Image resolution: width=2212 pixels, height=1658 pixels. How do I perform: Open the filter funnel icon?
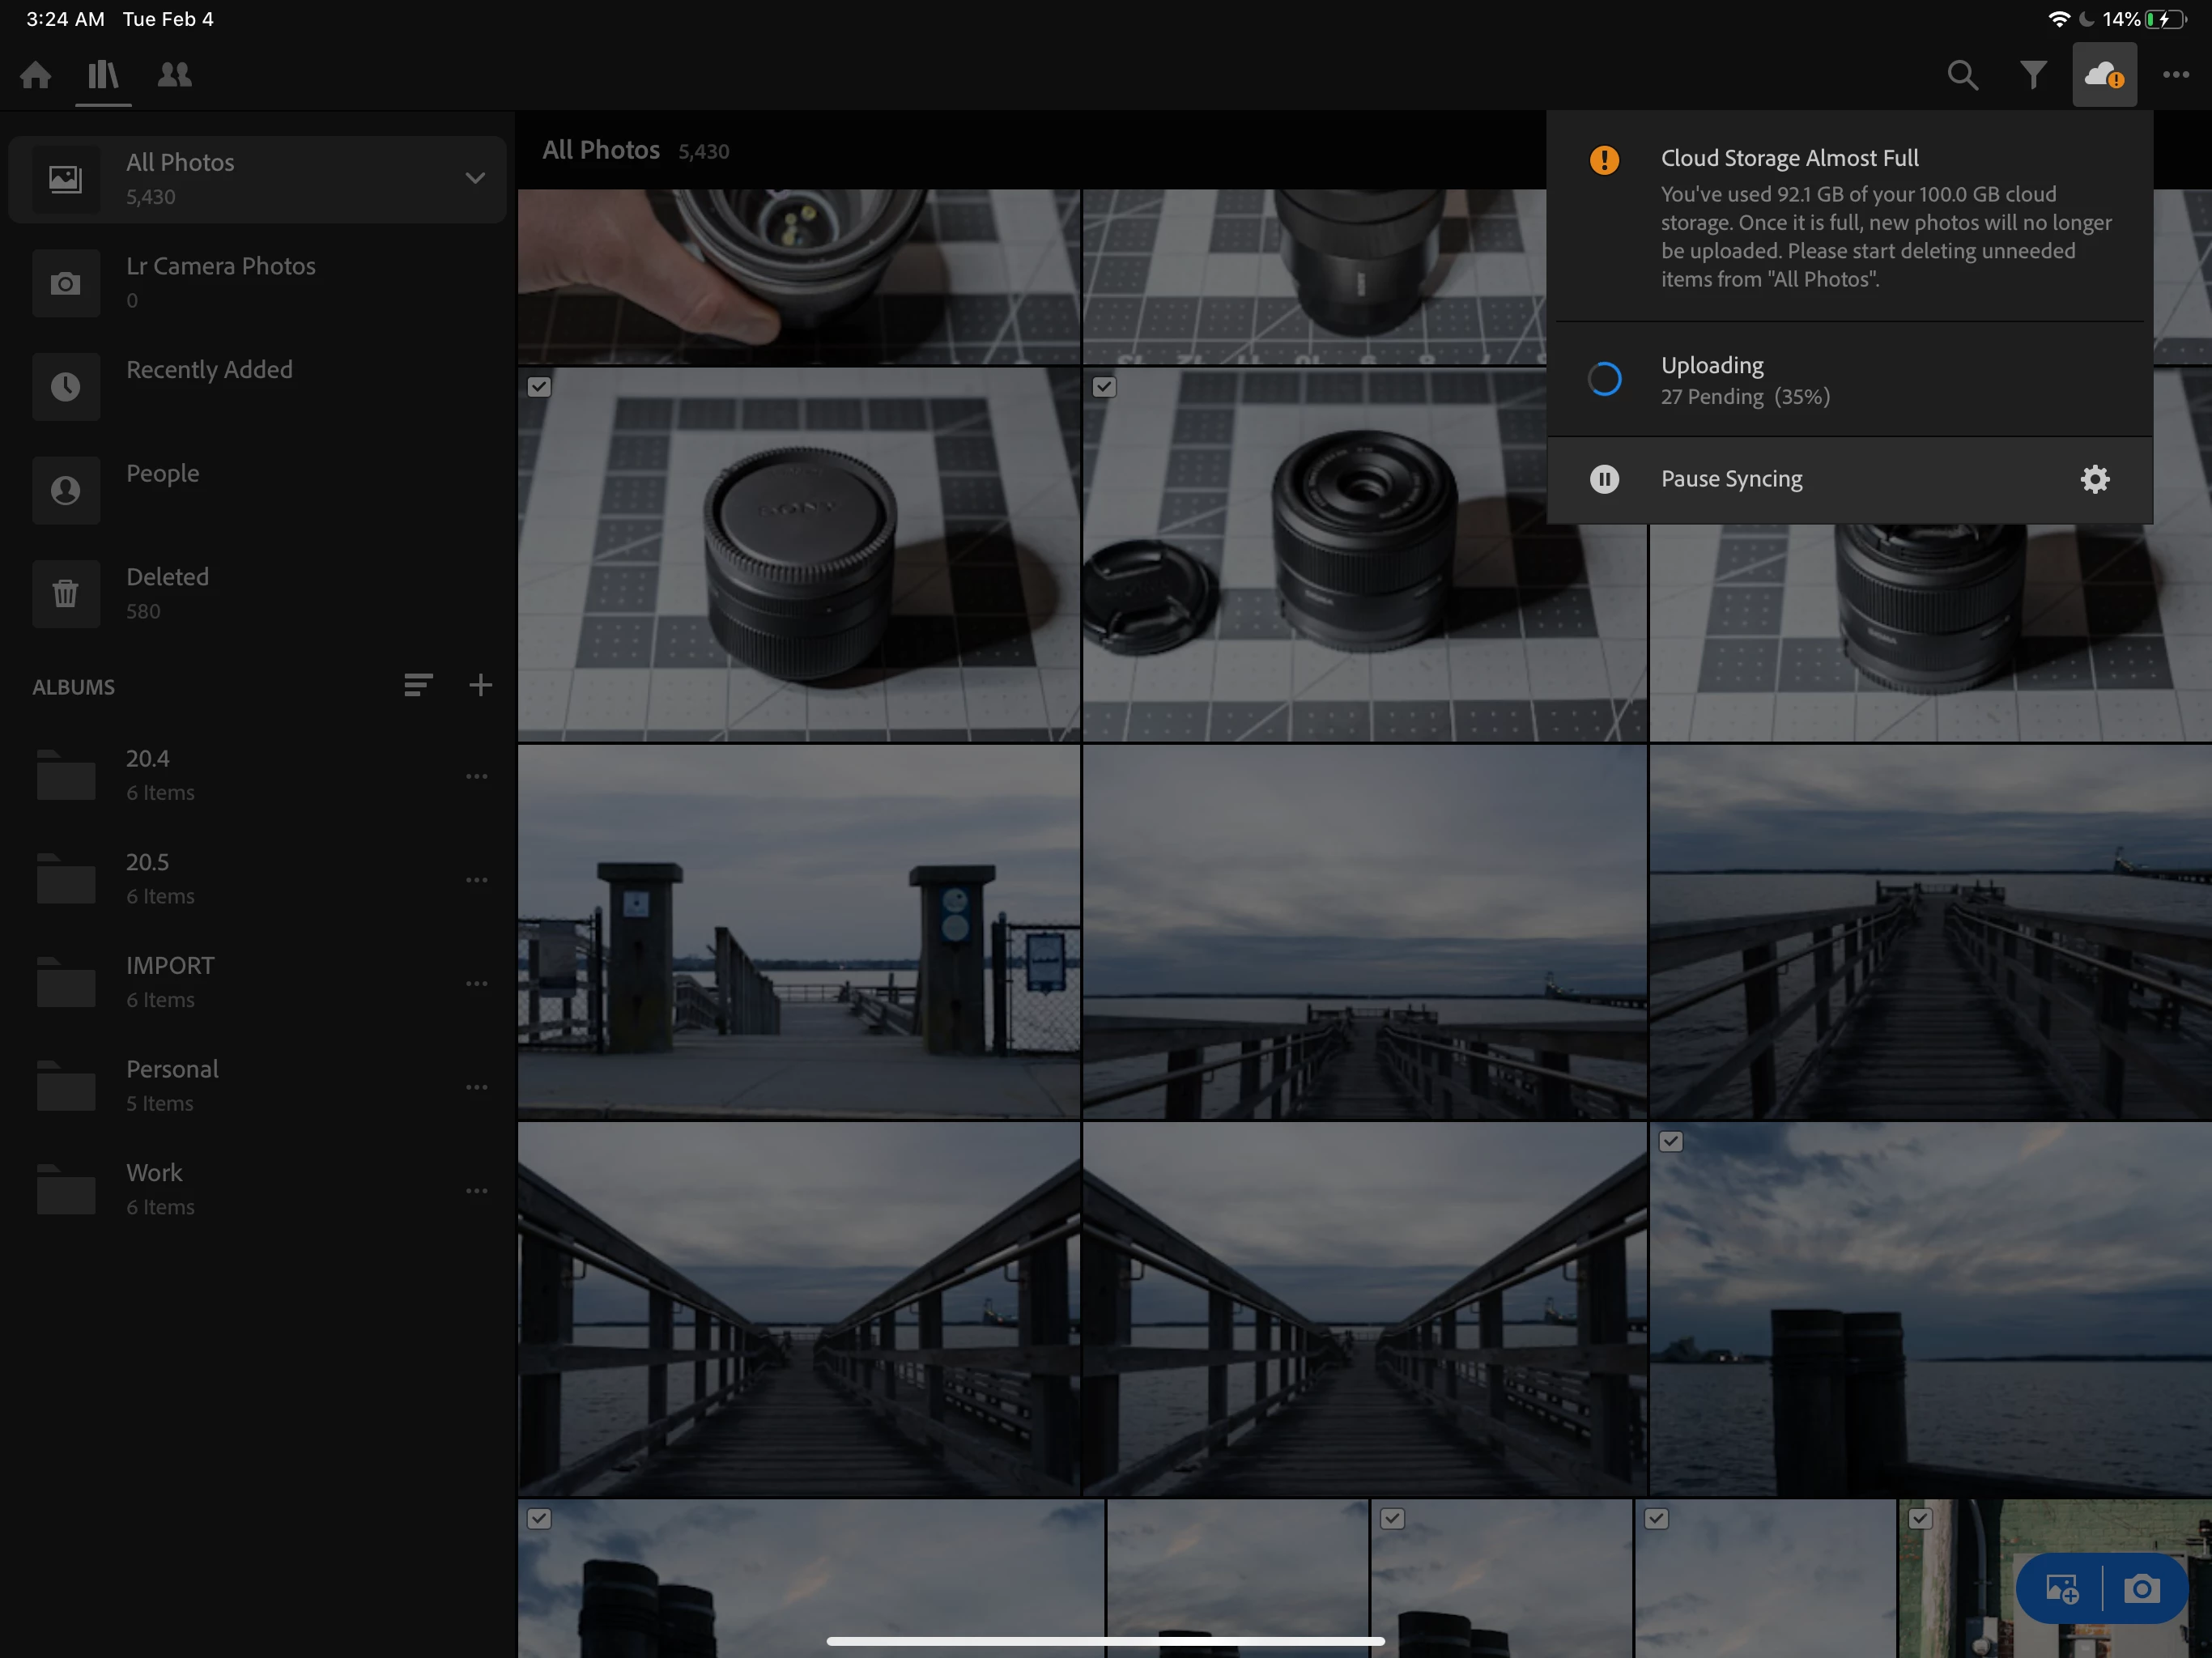click(2033, 75)
